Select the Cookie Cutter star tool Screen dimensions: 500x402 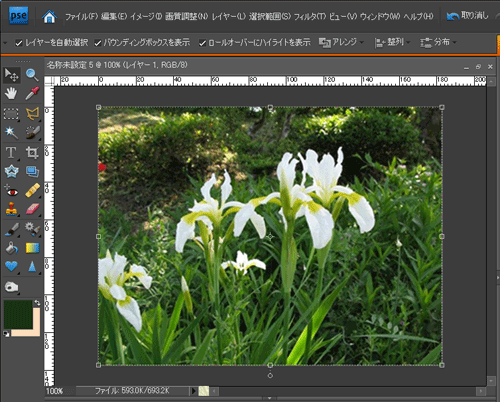point(11,172)
